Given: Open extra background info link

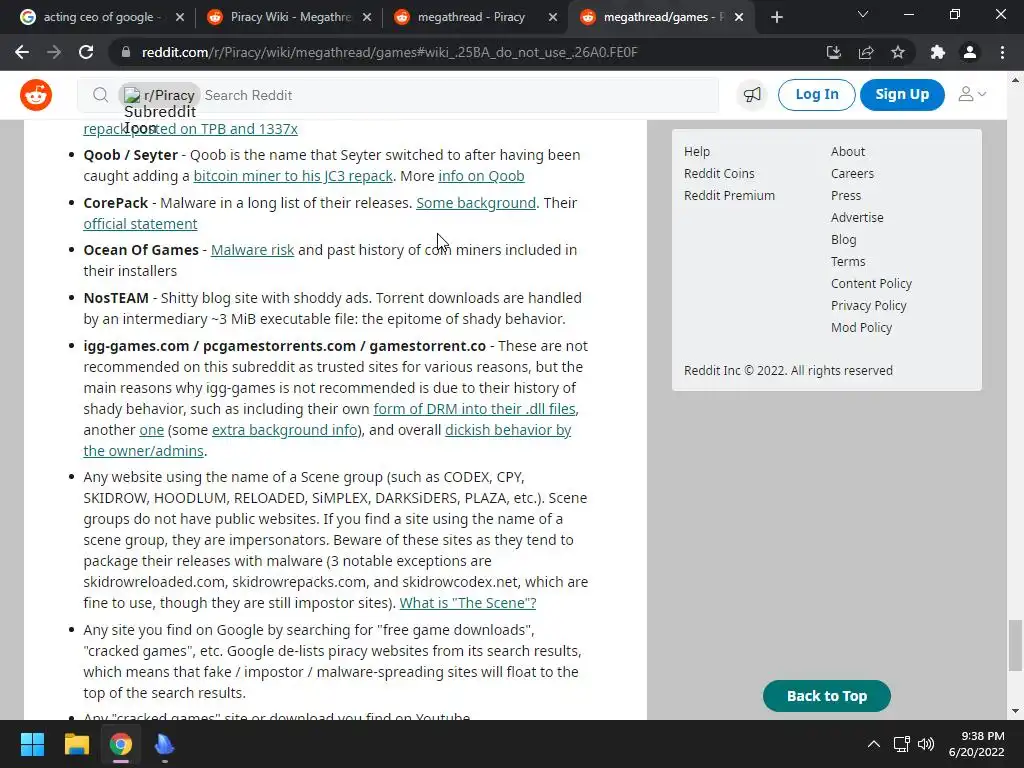Looking at the screenshot, I should pos(285,430).
